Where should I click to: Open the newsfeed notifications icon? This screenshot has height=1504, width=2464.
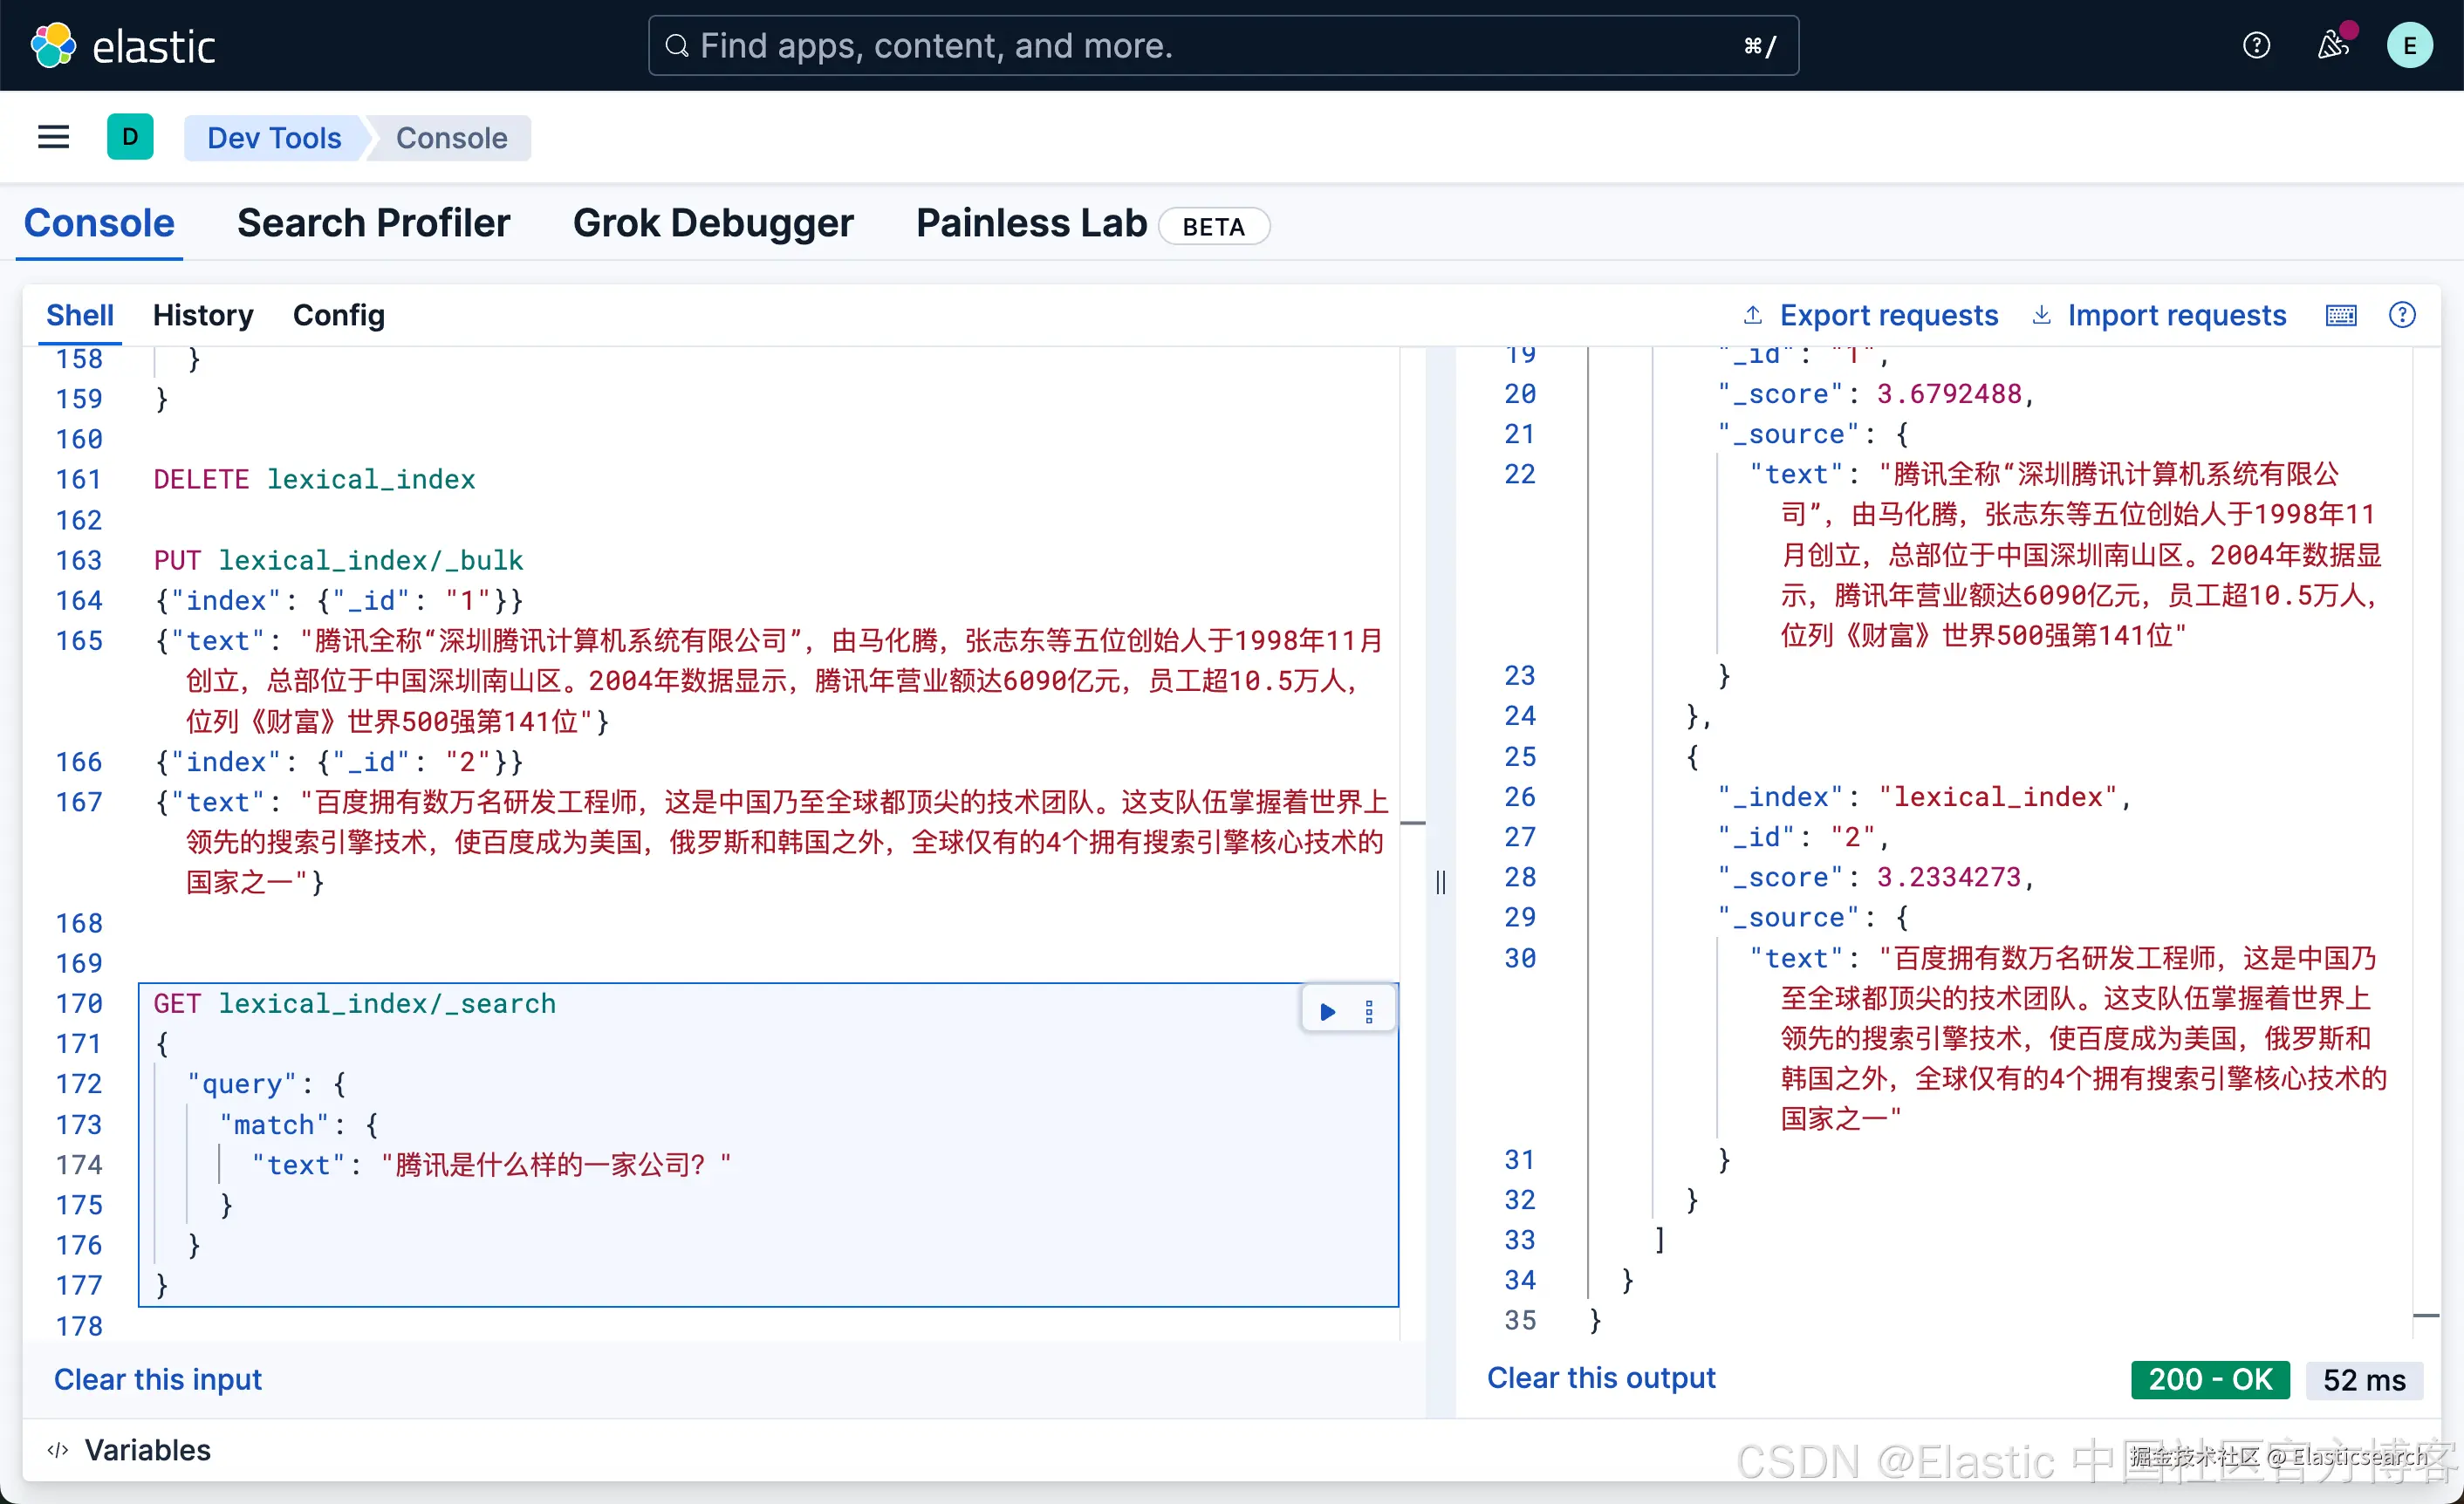tap(2332, 45)
